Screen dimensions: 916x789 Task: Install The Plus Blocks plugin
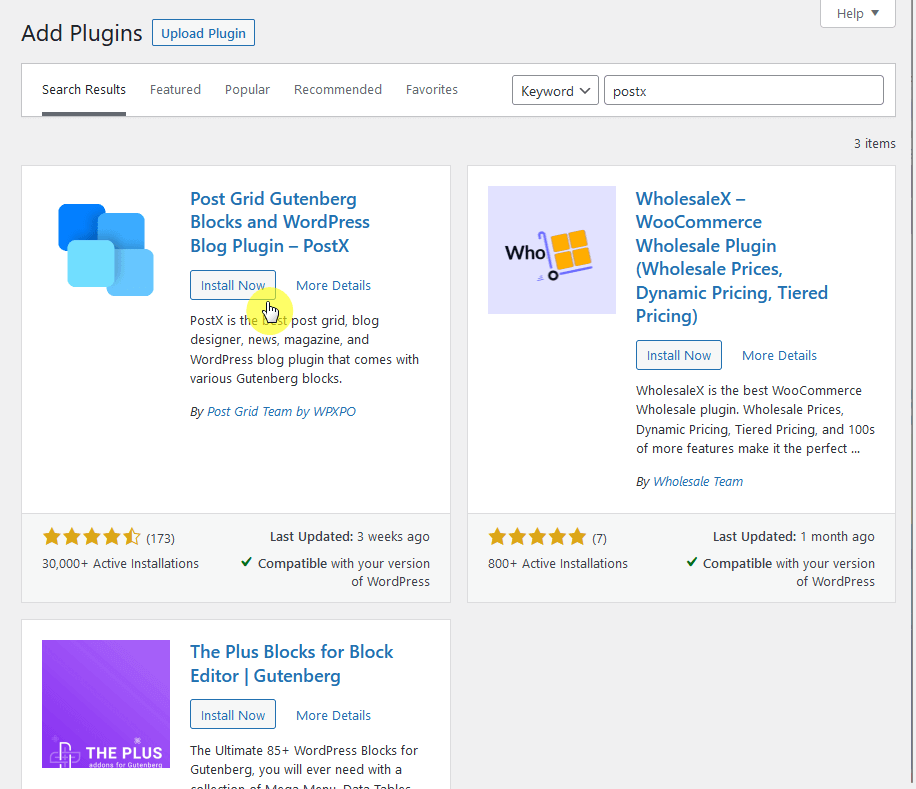tap(233, 715)
